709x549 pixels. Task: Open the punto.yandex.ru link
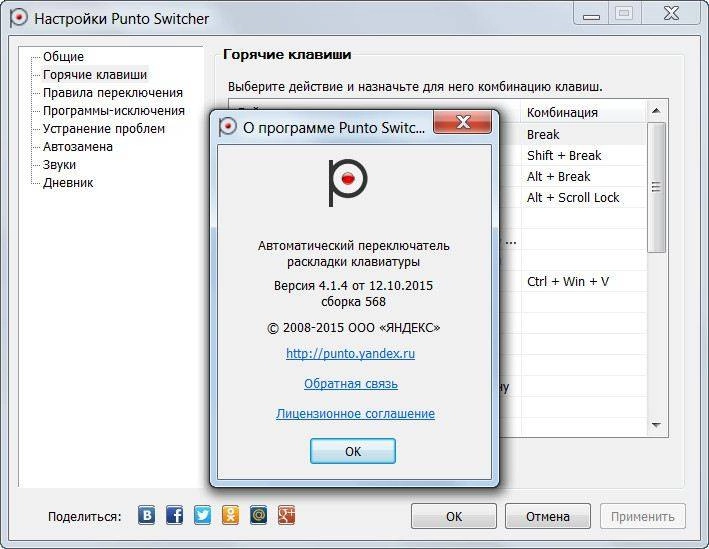(350, 353)
